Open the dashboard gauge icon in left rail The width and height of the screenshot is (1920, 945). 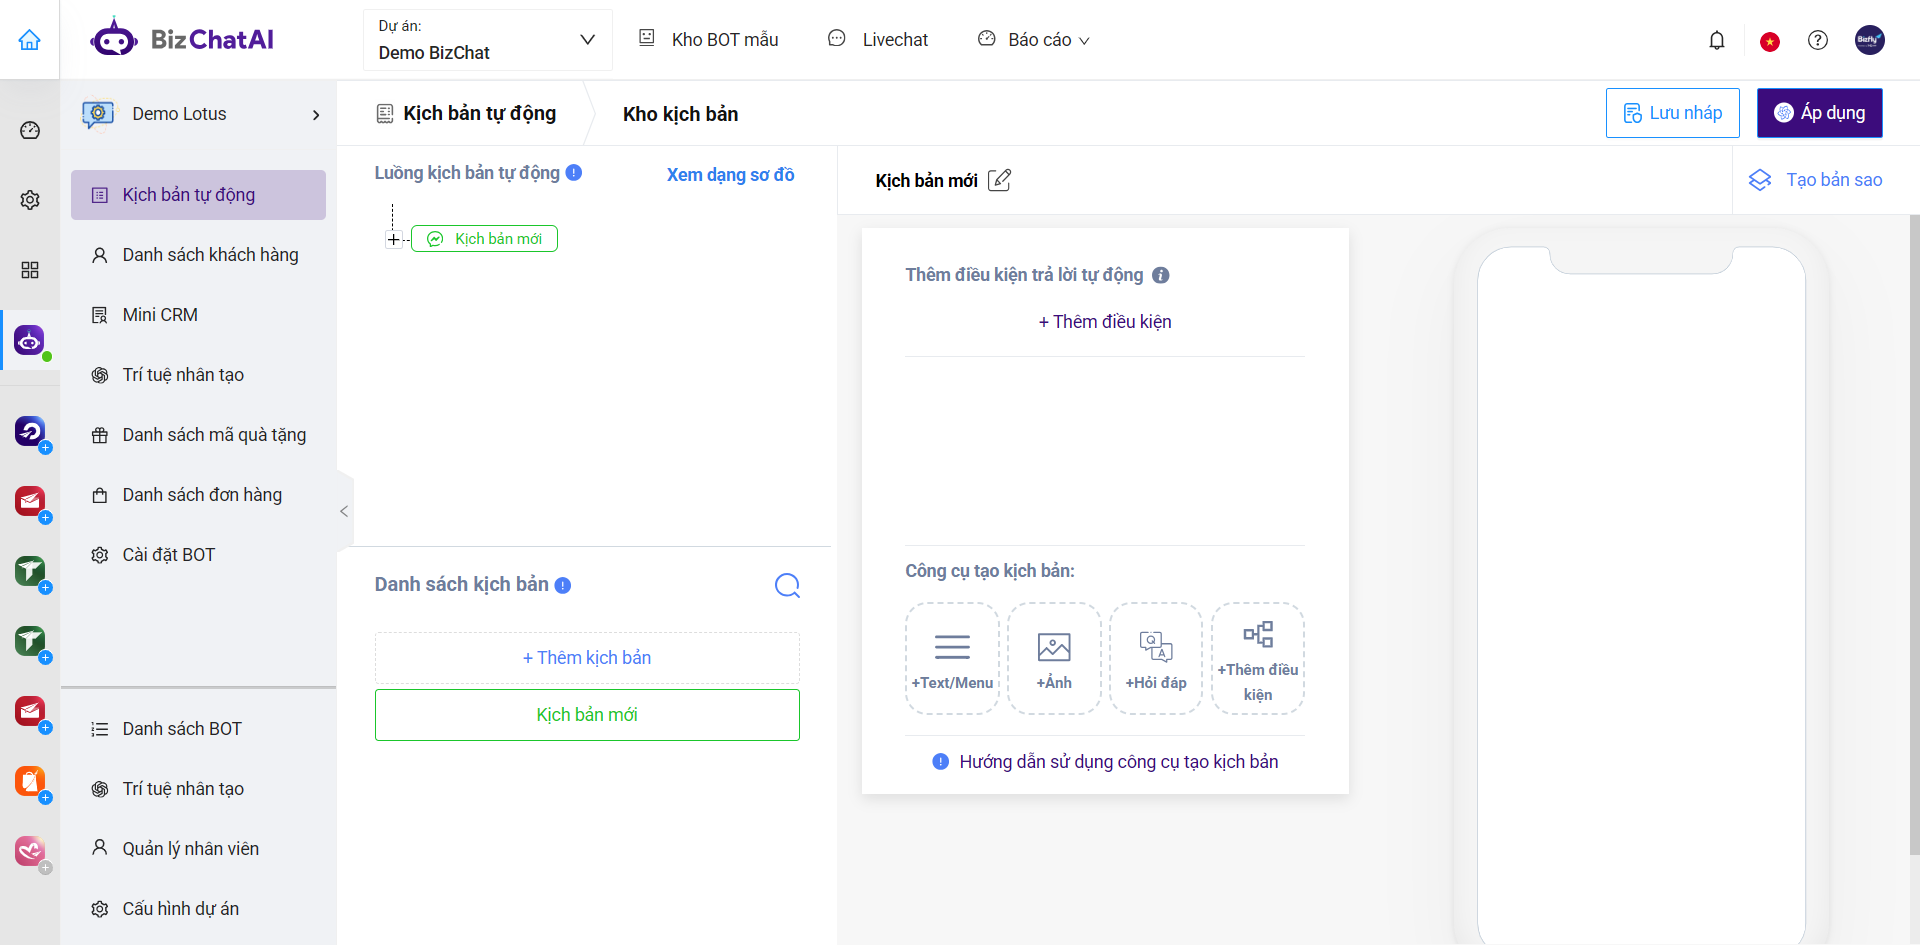(30, 130)
